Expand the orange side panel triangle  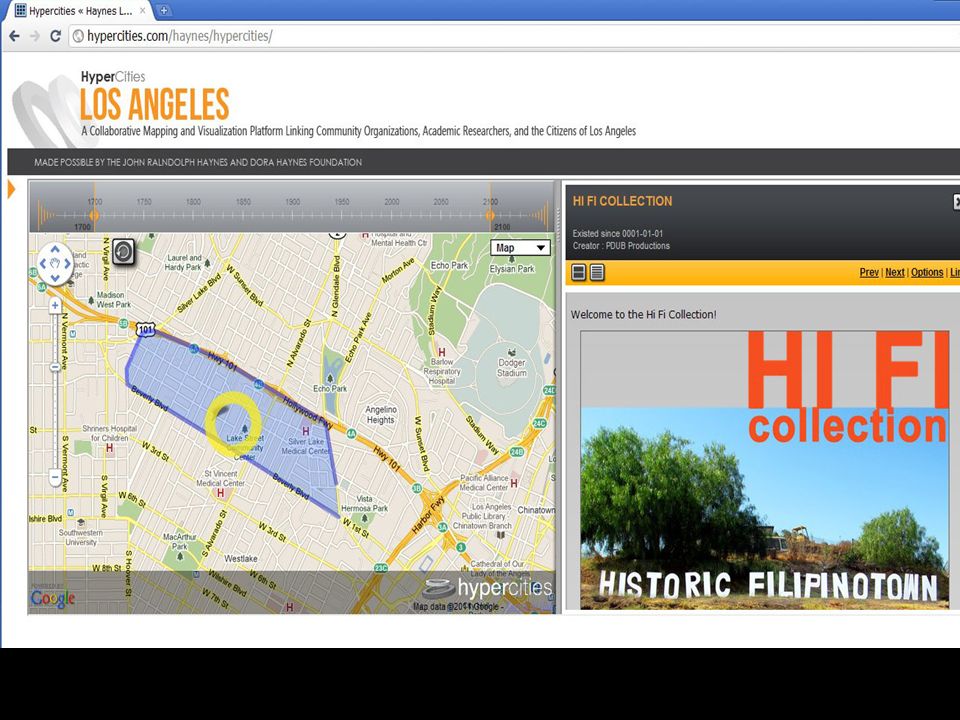tap(11, 190)
